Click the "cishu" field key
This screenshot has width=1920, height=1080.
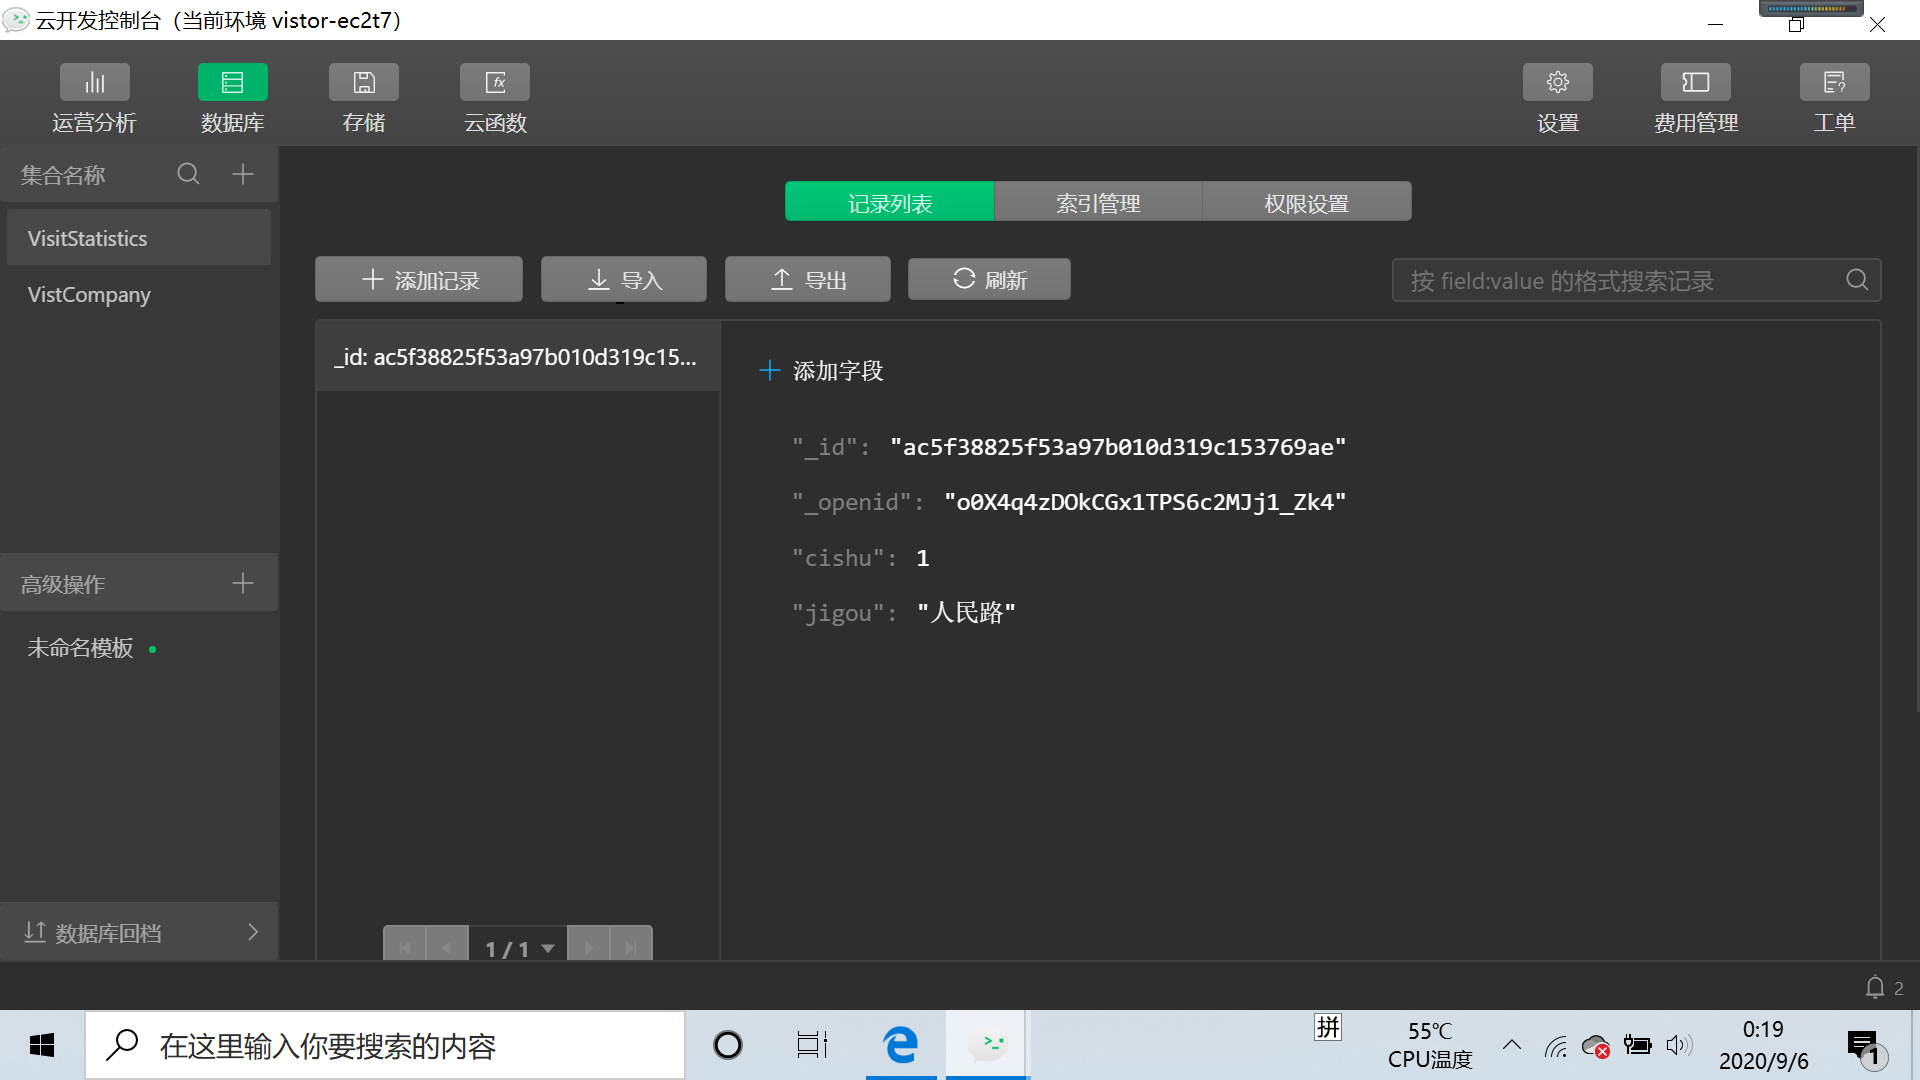click(x=839, y=558)
